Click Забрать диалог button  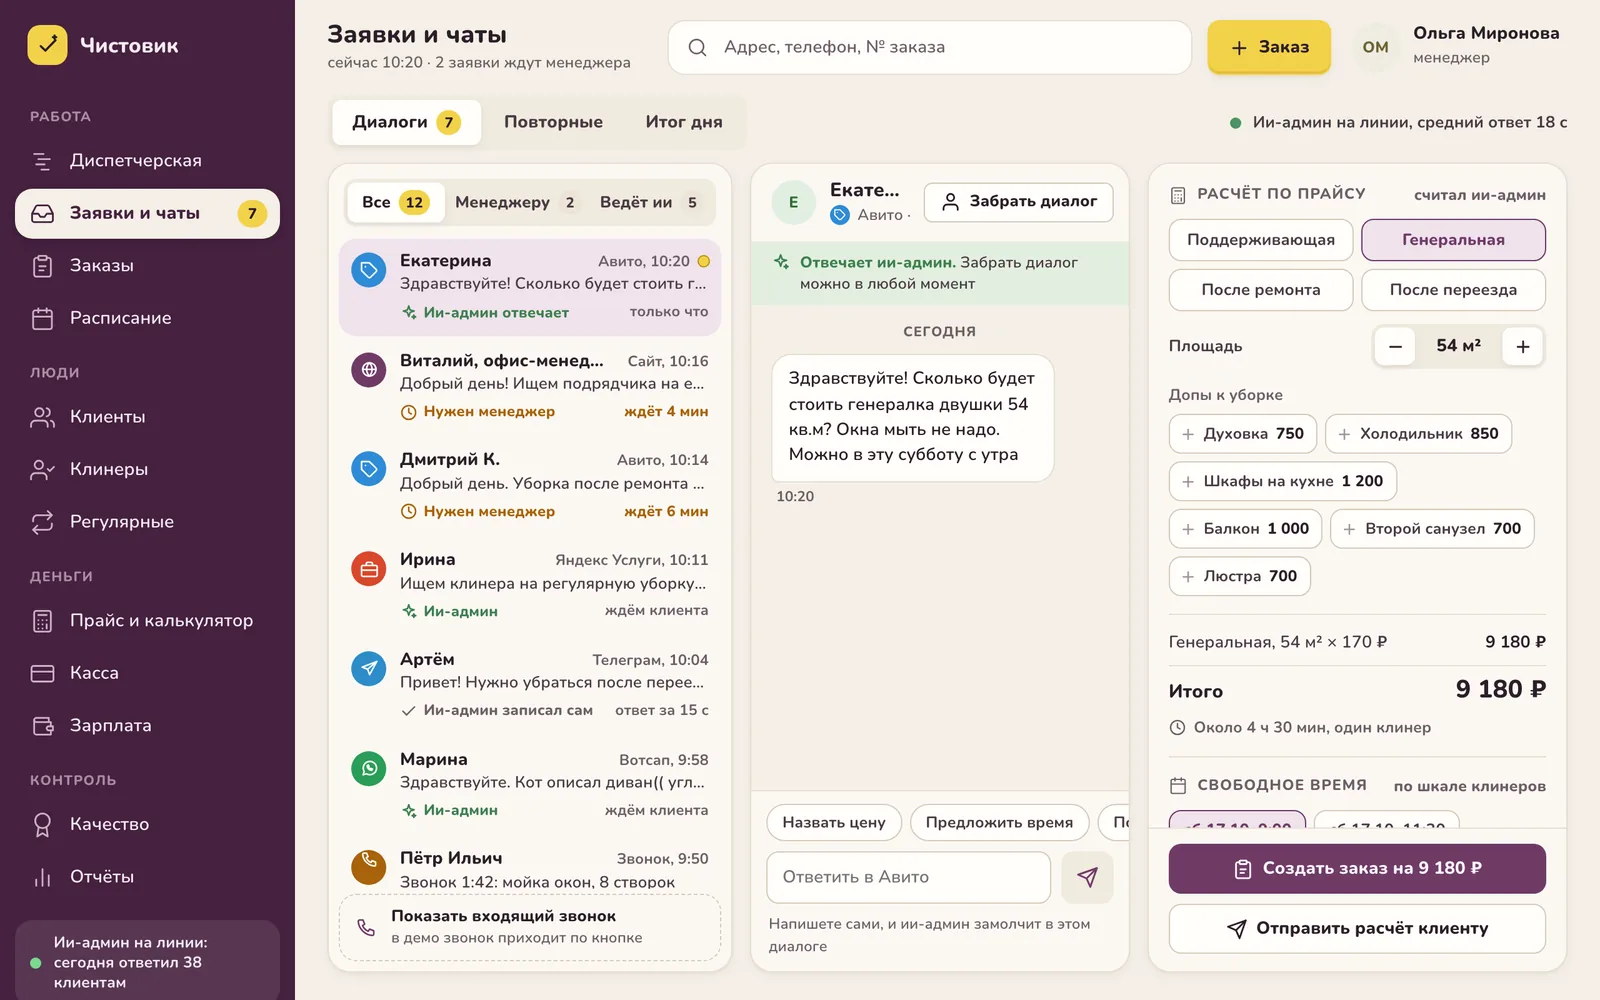(x=1018, y=202)
